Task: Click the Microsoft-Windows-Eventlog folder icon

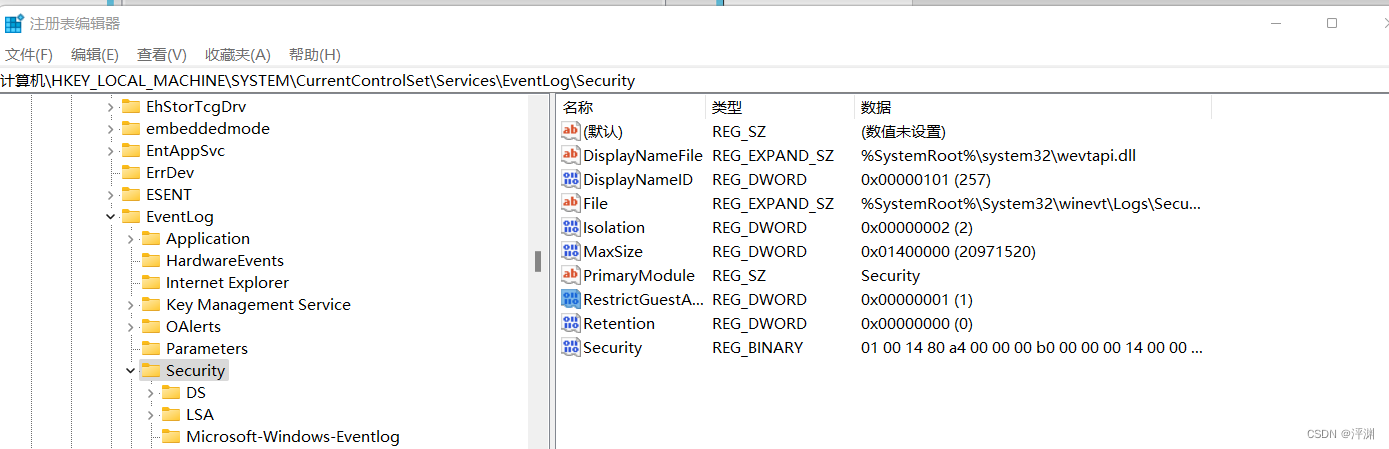Action: pyautogui.click(x=171, y=437)
